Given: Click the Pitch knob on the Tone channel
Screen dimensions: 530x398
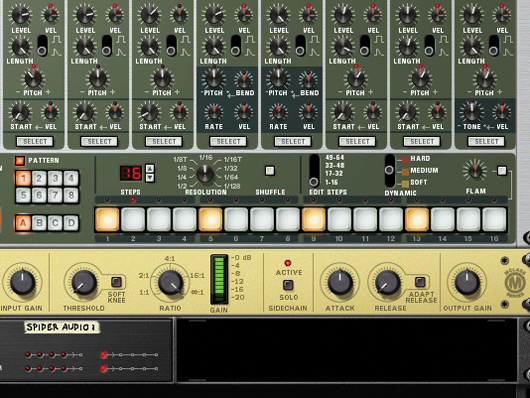Looking at the screenshot, I should [484, 78].
